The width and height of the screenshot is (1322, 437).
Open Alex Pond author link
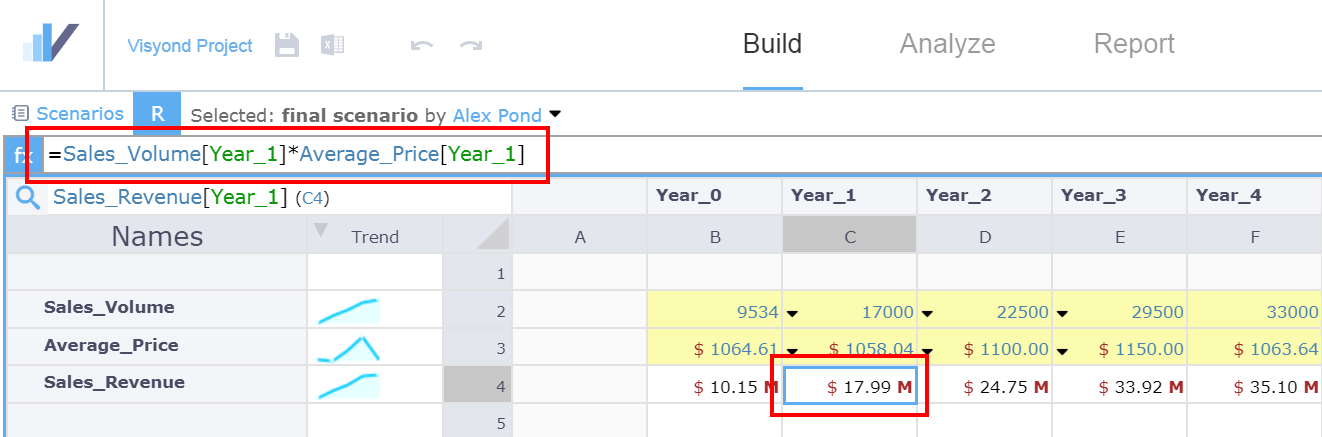(x=497, y=115)
